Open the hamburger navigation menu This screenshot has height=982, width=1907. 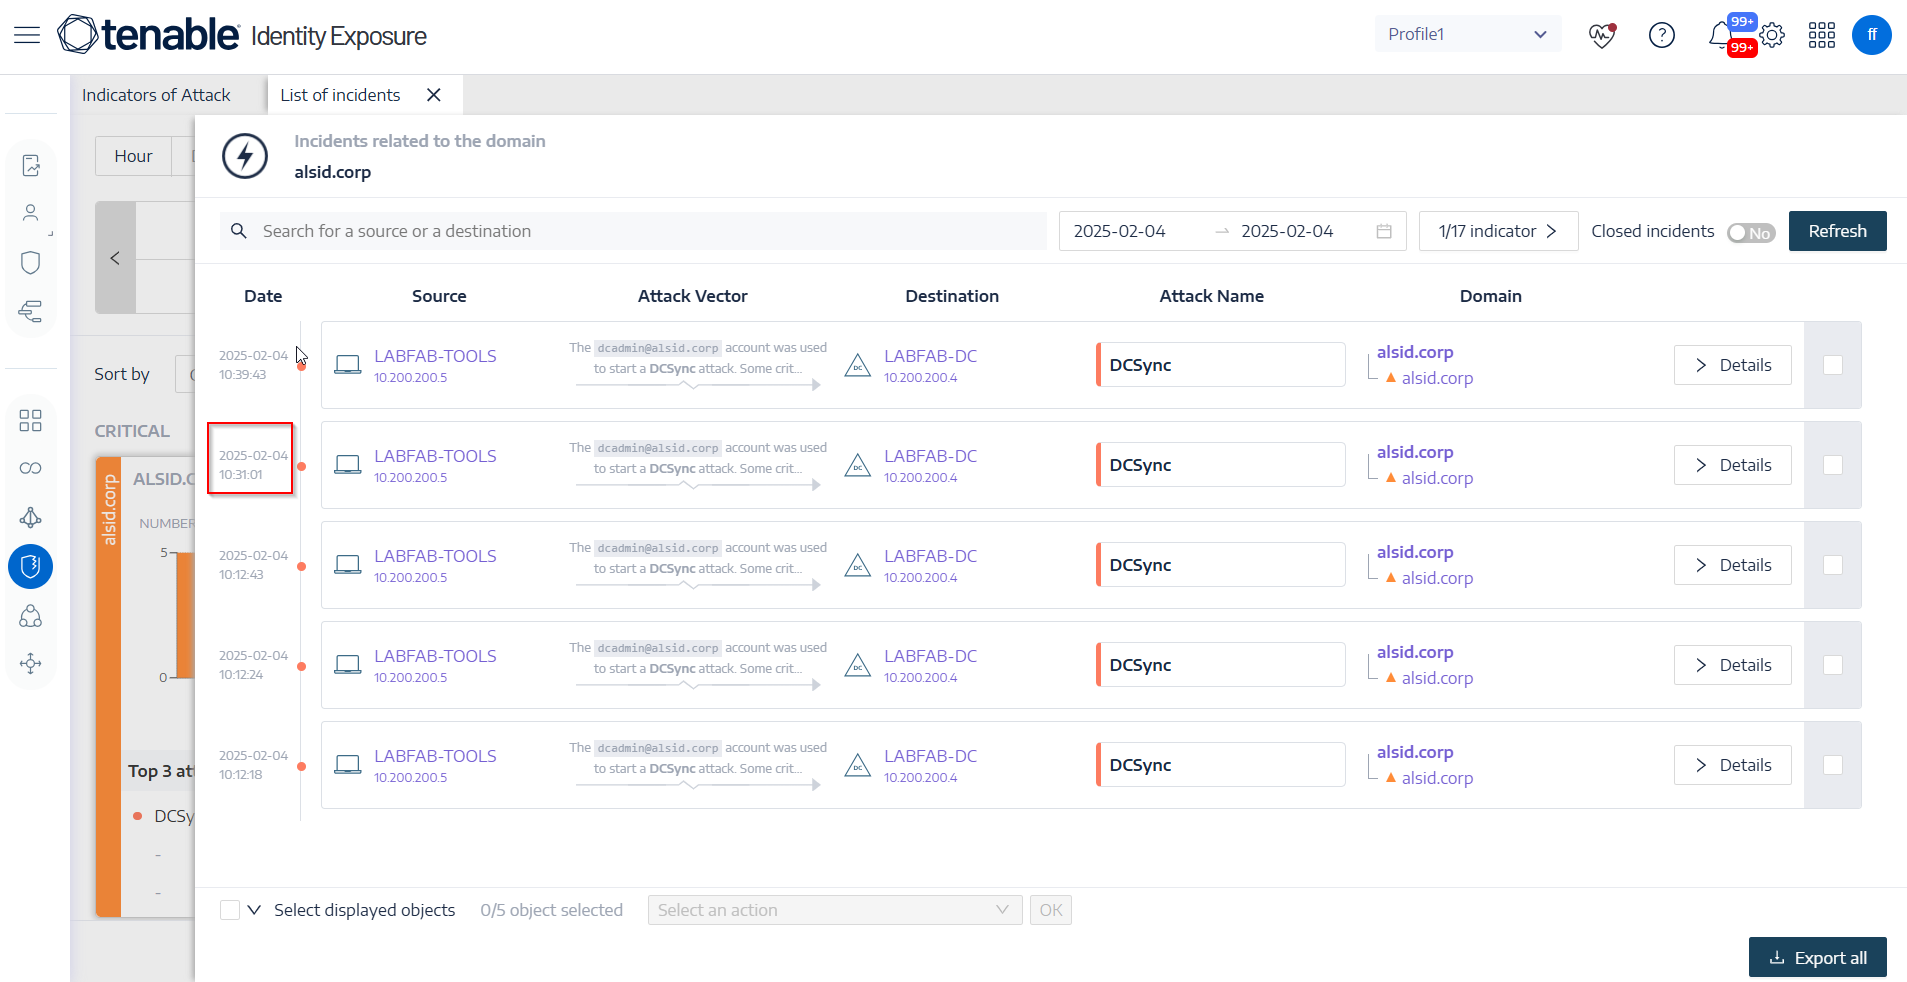(x=27, y=35)
